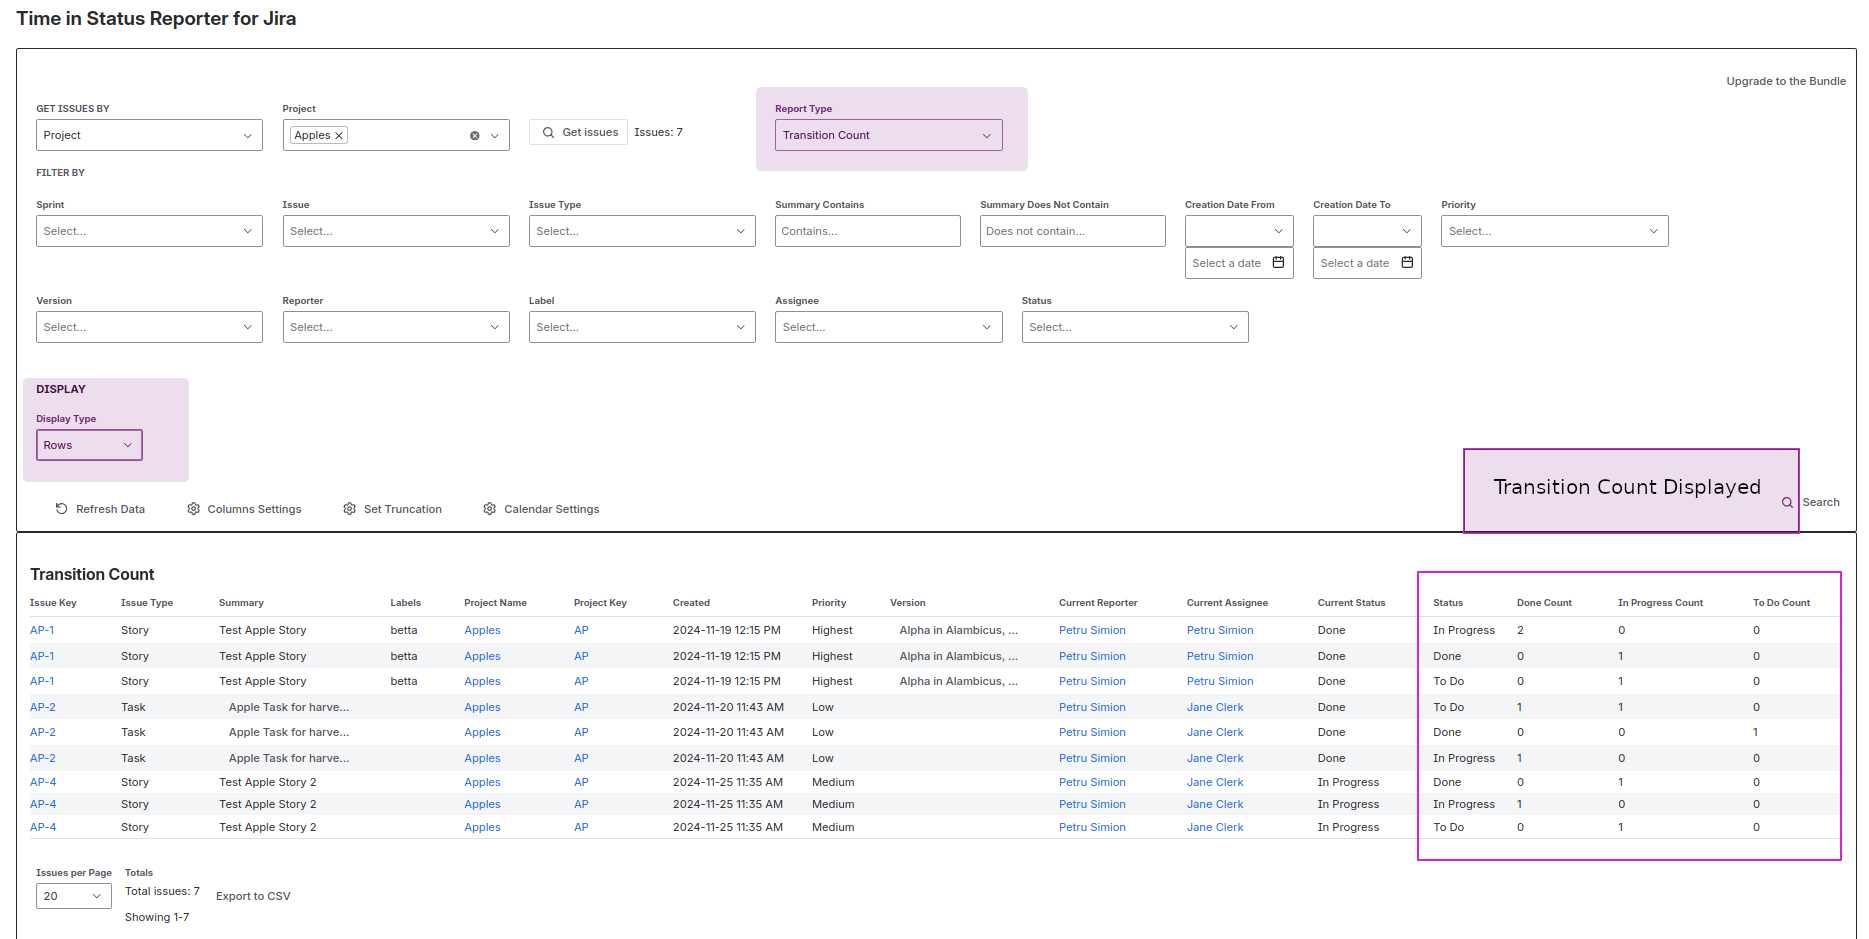Image resolution: width=1869 pixels, height=939 pixels.
Task: Open Calendar Settings gear icon
Action: tap(490, 509)
